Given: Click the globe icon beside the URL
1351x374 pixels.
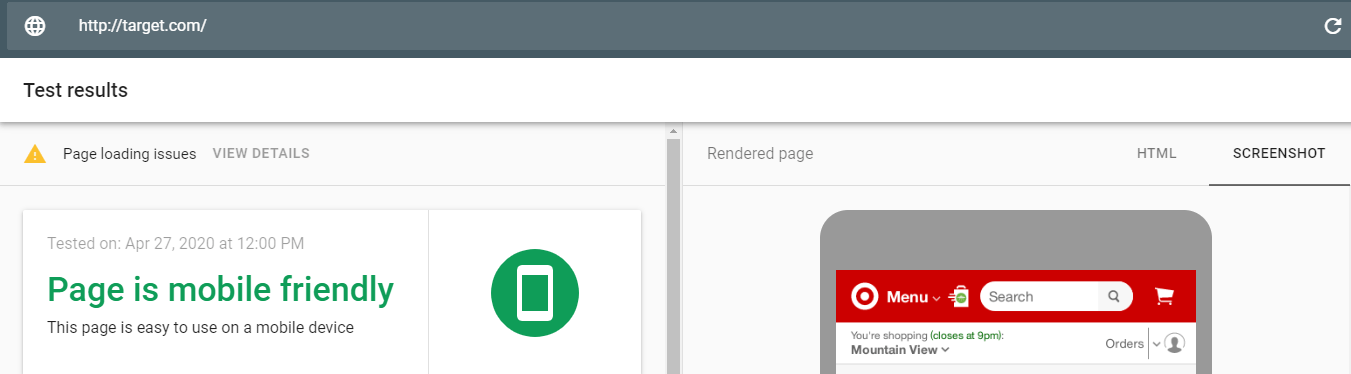Looking at the screenshot, I should [x=35, y=26].
